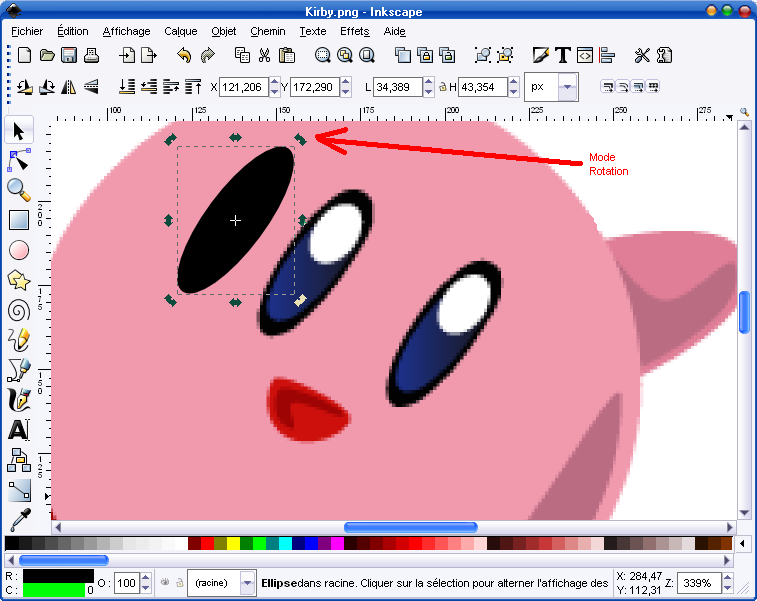The height and width of the screenshot is (601, 757).
Task: Open the Fichier menu
Action: click(x=27, y=31)
